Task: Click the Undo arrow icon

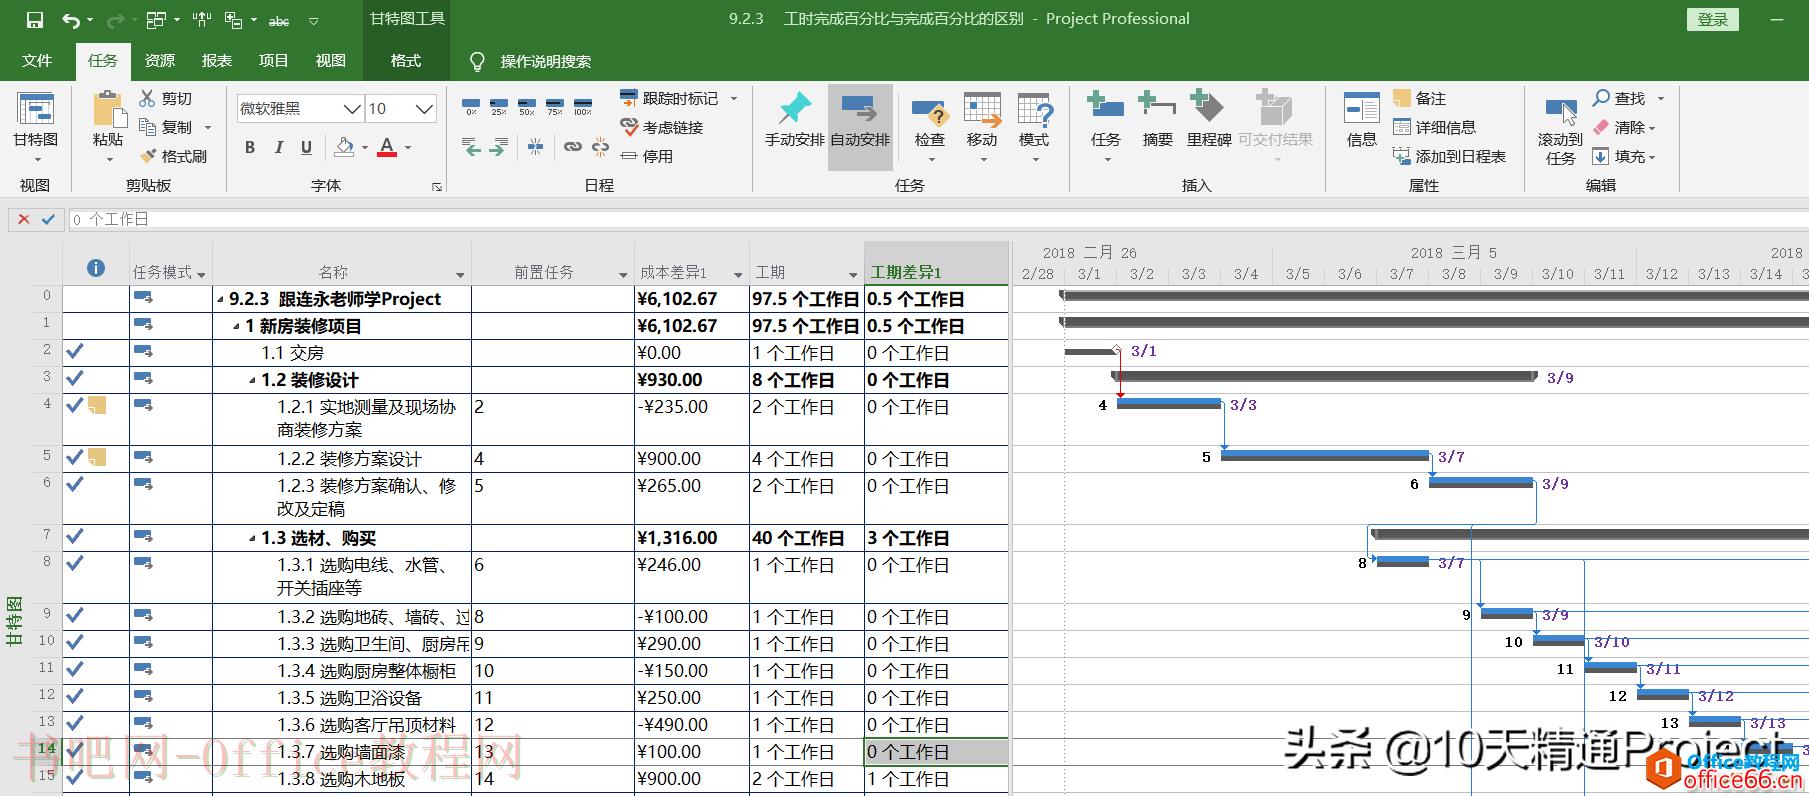Action: (70, 19)
